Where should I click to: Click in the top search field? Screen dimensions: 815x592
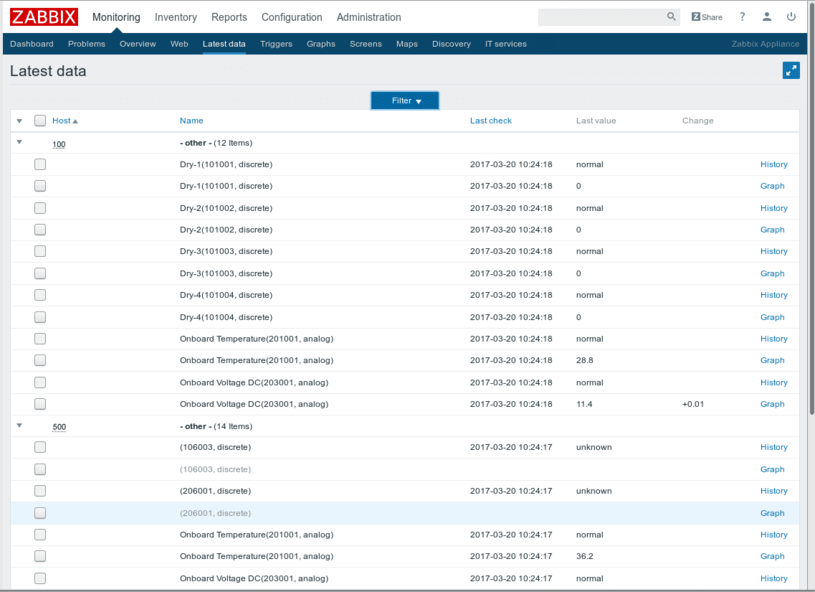coord(600,17)
